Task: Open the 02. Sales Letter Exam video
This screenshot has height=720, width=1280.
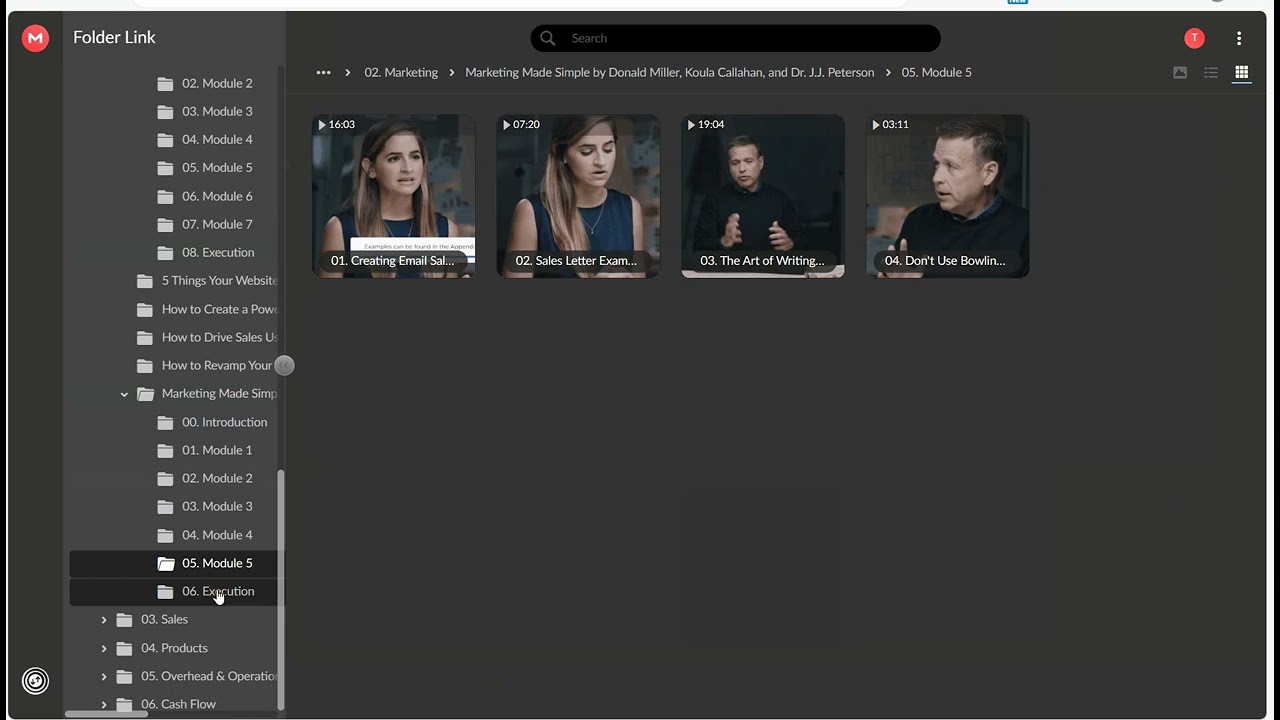Action: click(578, 196)
